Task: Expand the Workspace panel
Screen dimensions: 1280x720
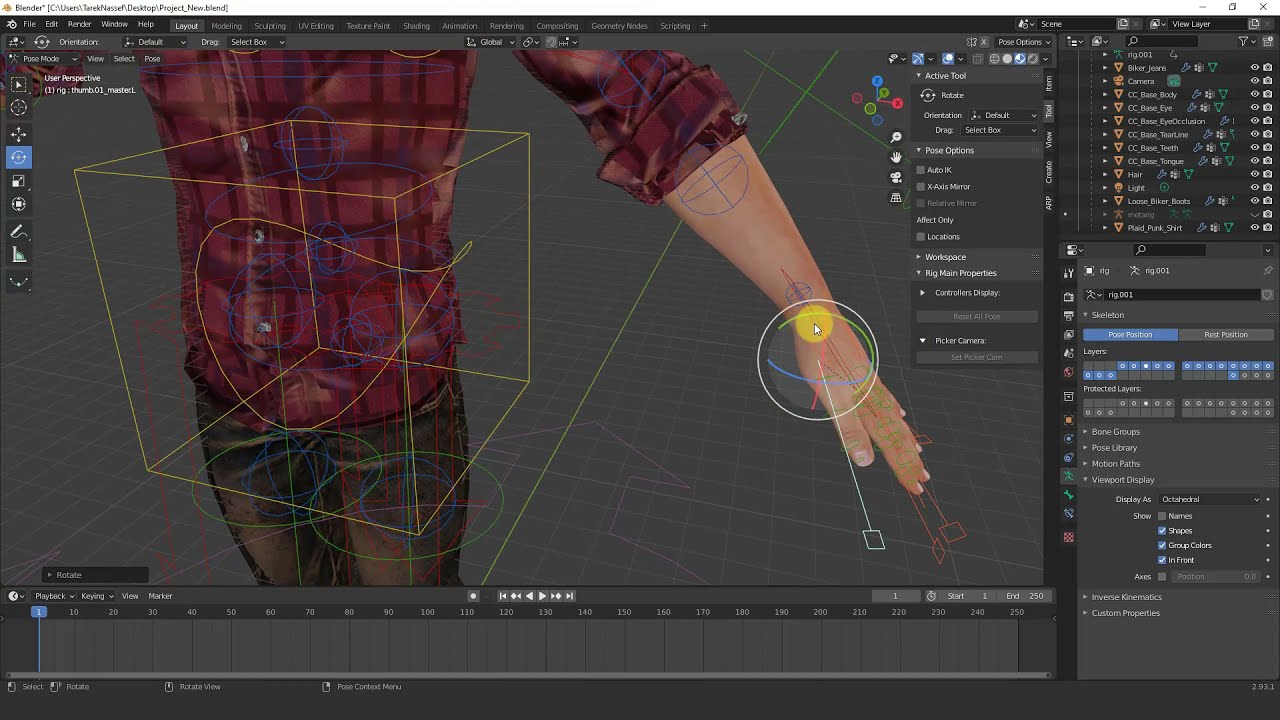Action: pyautogui.click(x=945, y=257)
